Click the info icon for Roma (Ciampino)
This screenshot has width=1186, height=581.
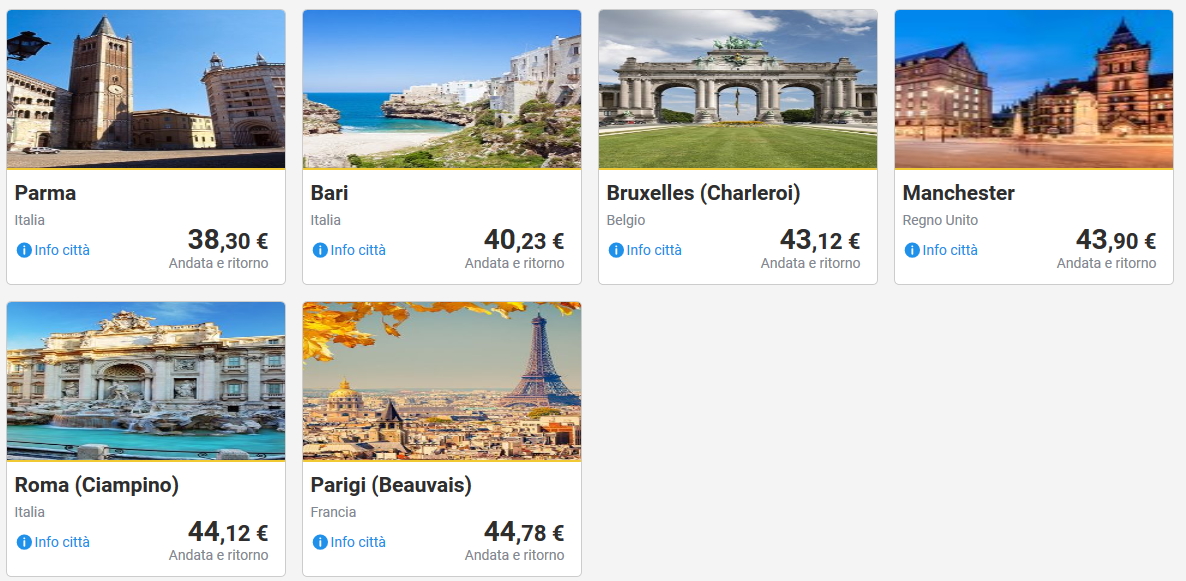[x=24, y=542]
